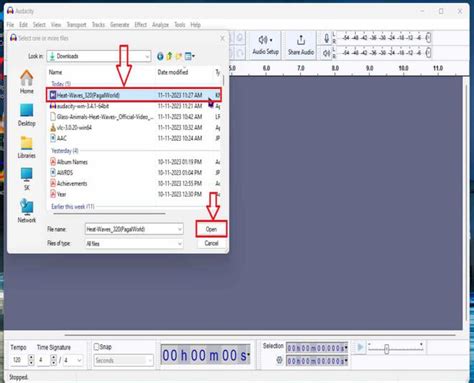Open the View Menu icon in dialog

point(190,56)
